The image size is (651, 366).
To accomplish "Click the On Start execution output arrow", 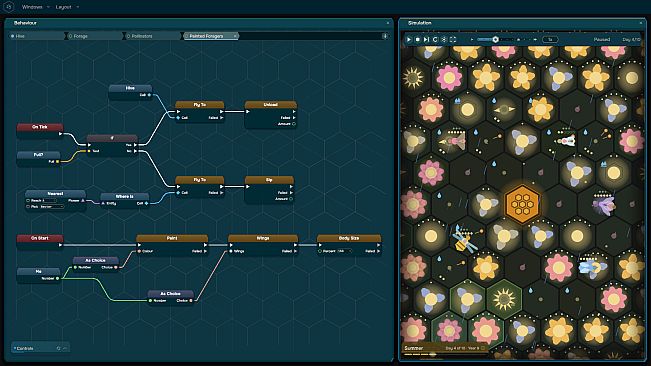I will 61,245.
